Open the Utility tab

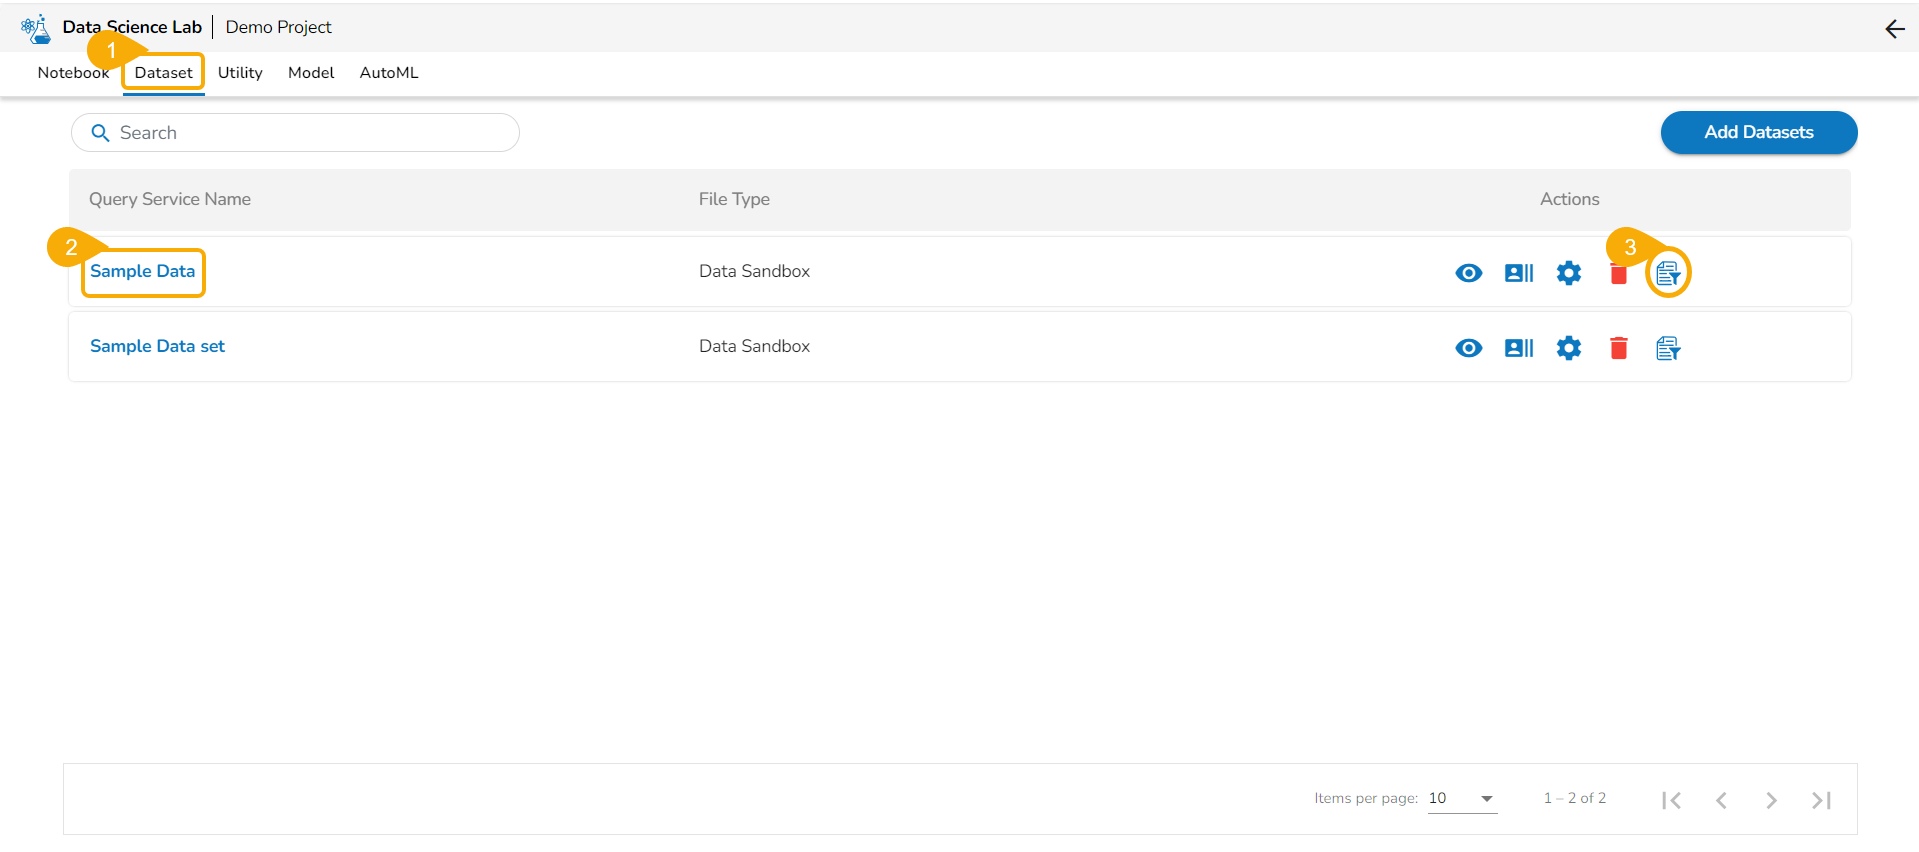[240, 73]
